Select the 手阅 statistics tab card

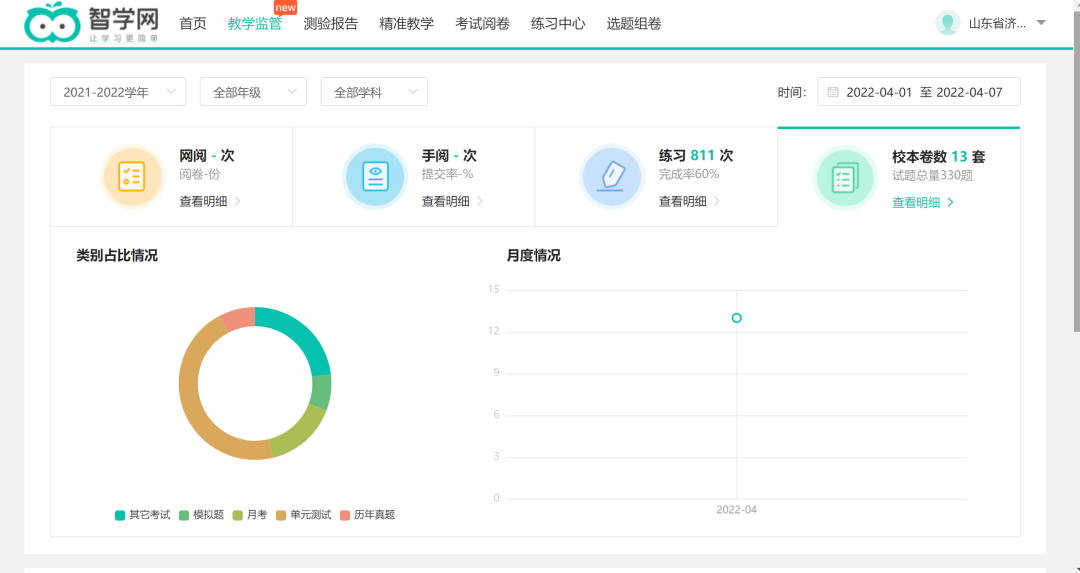tap(414, 177)
